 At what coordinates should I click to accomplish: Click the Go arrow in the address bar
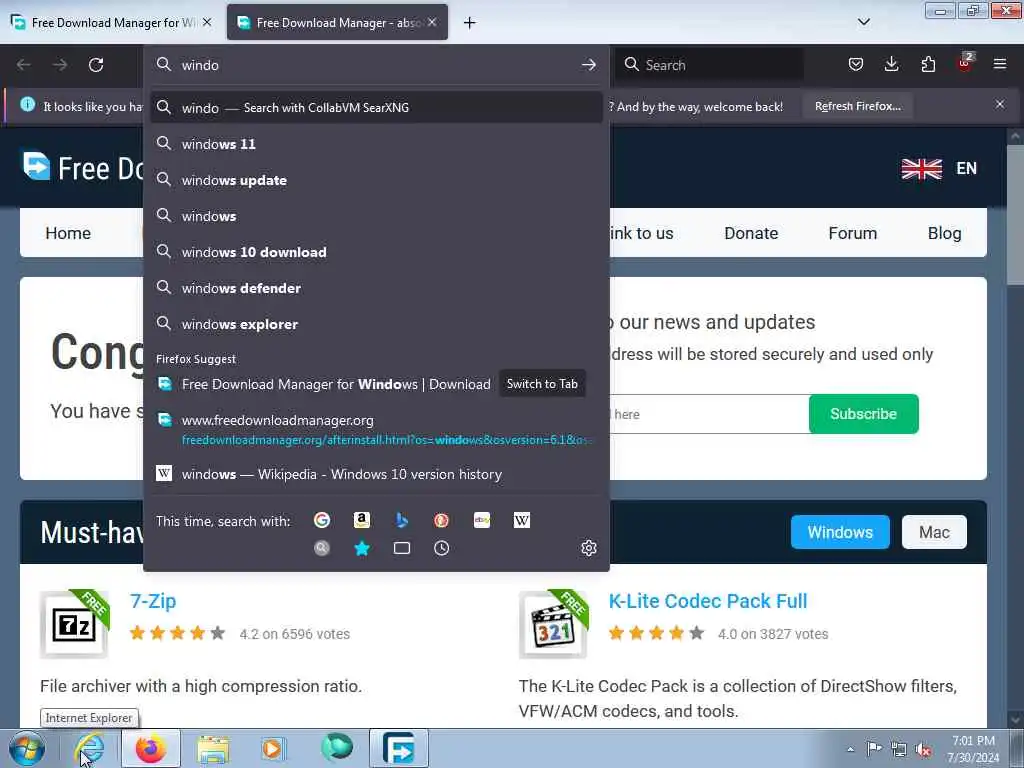coord(588,65)
